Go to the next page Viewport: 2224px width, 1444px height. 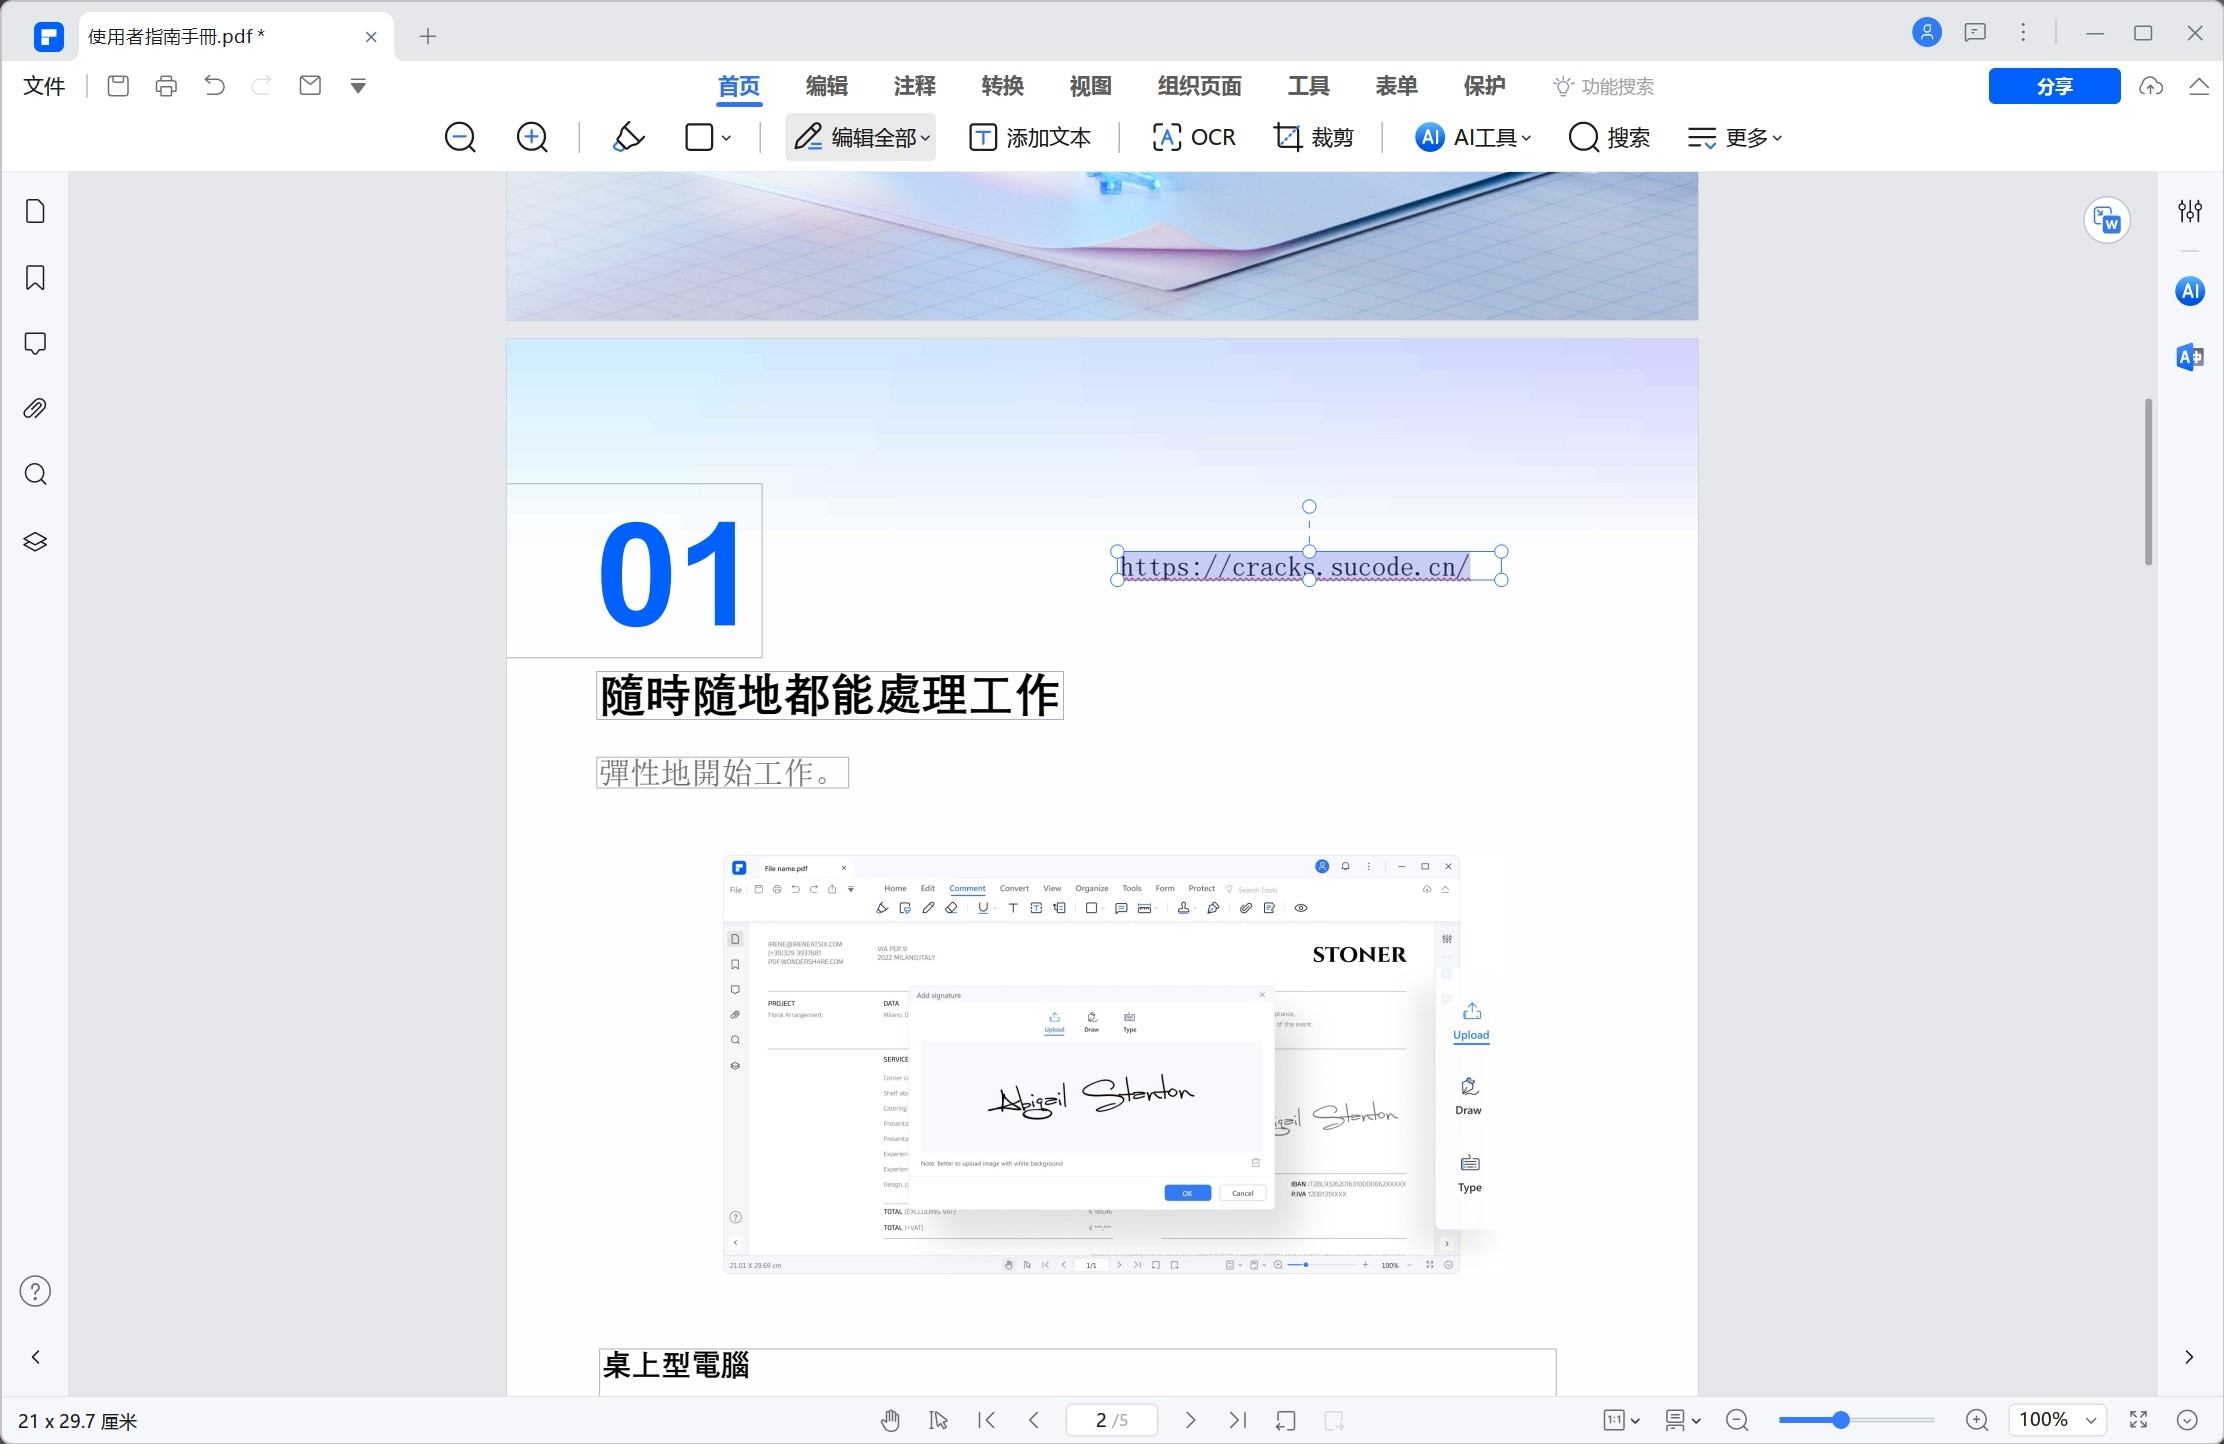1190,1420
